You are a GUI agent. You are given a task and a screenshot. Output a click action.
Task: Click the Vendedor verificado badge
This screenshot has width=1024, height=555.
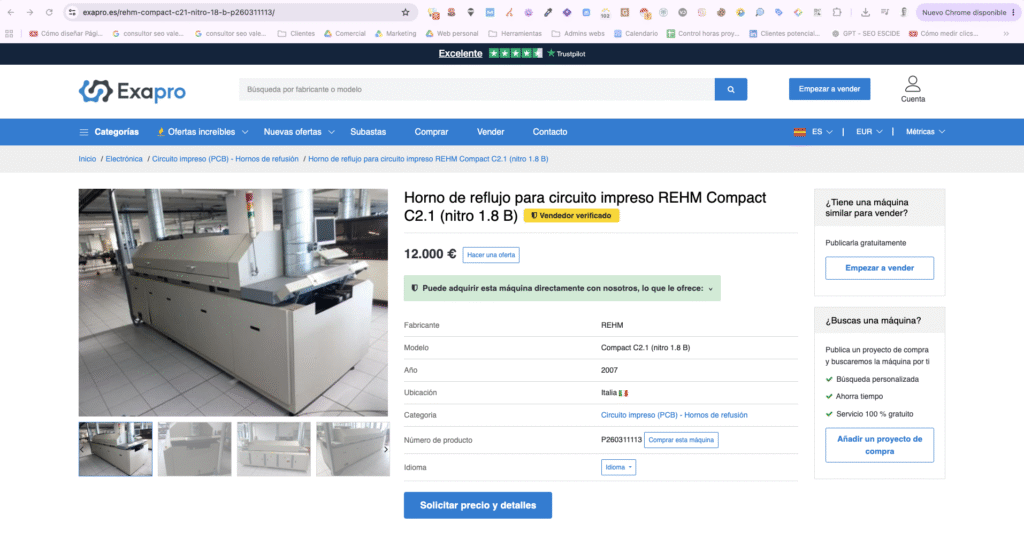tap(571, 215)
